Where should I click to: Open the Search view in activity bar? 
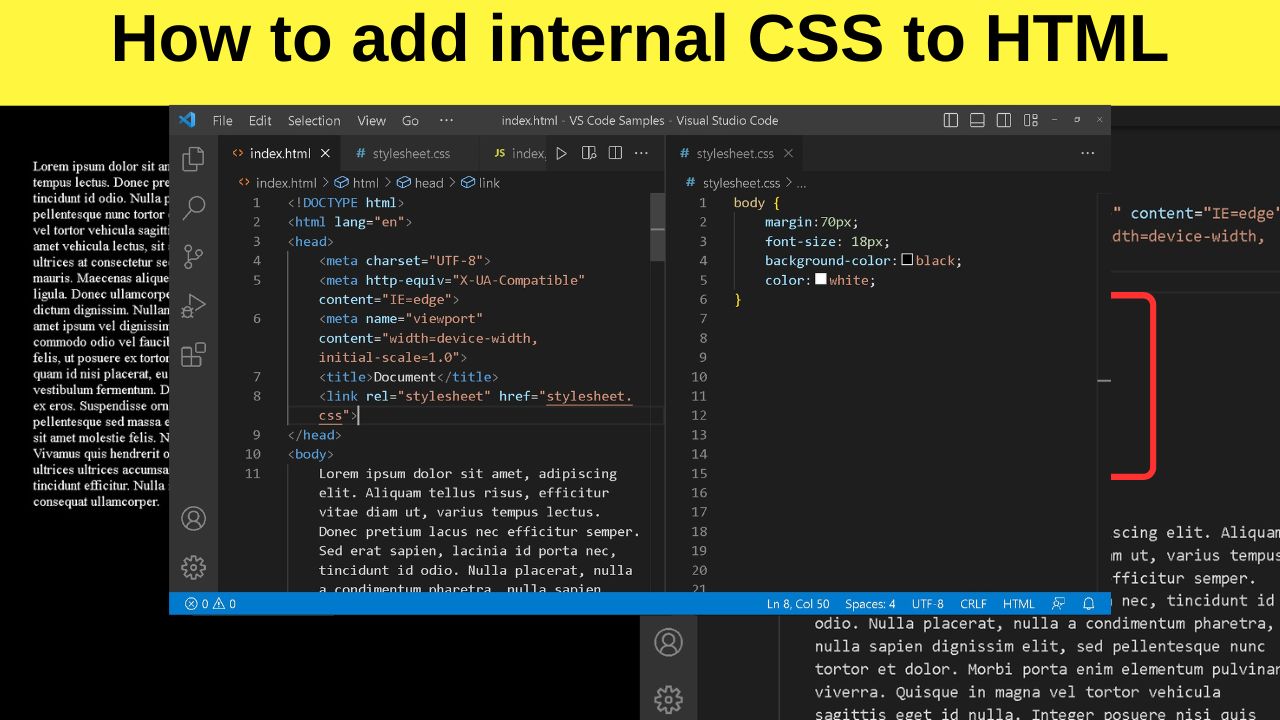pos(193,208)
